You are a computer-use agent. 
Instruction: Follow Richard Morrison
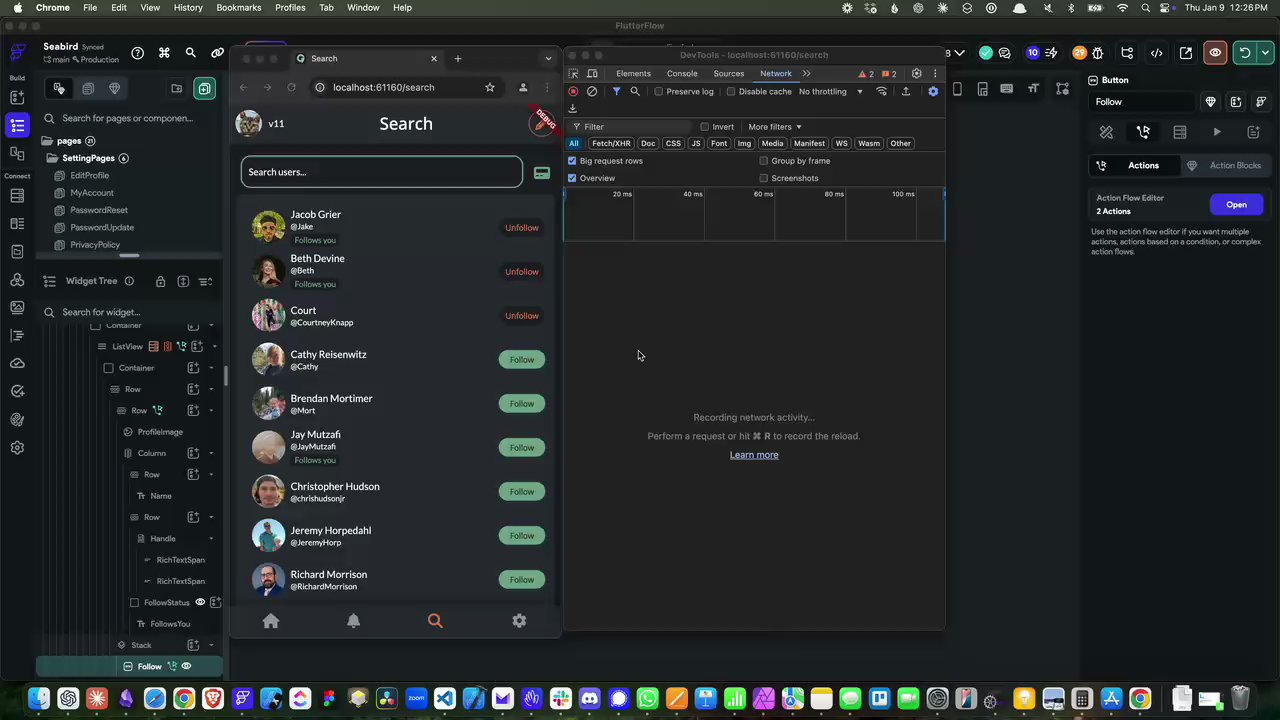522,580
